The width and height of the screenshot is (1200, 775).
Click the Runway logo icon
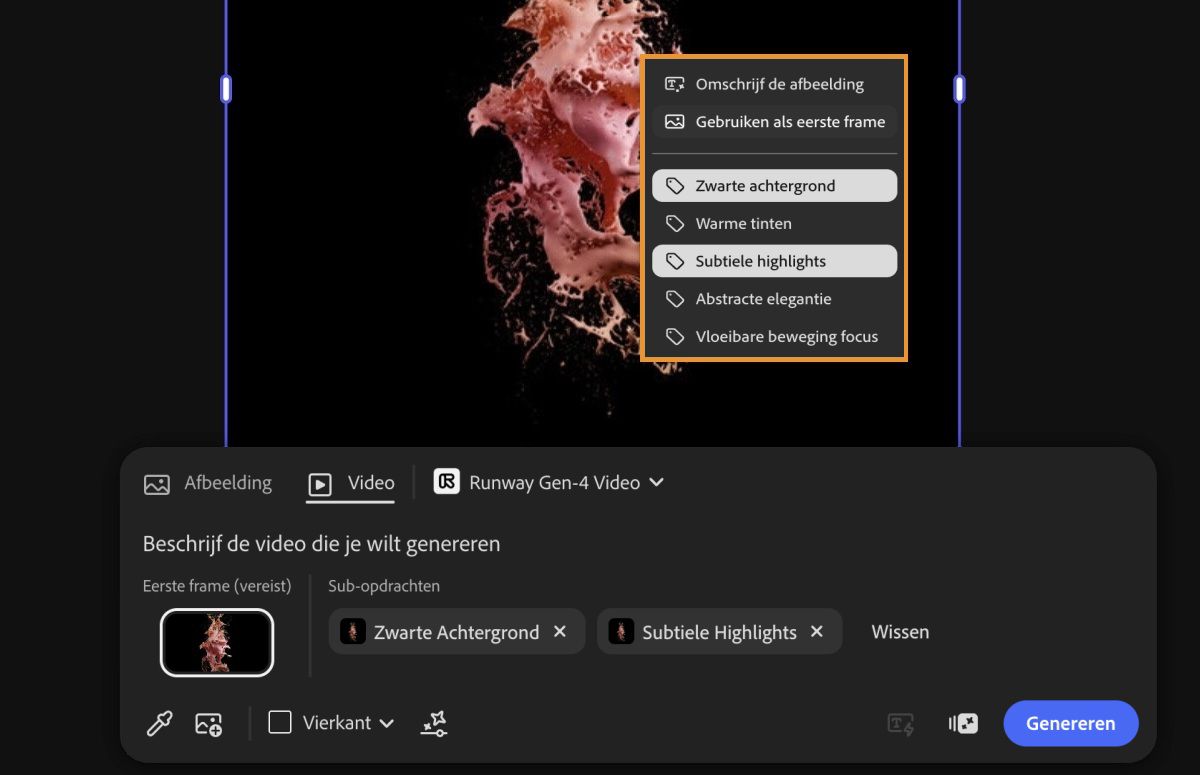pyautogui.click(x=446, y=482)
